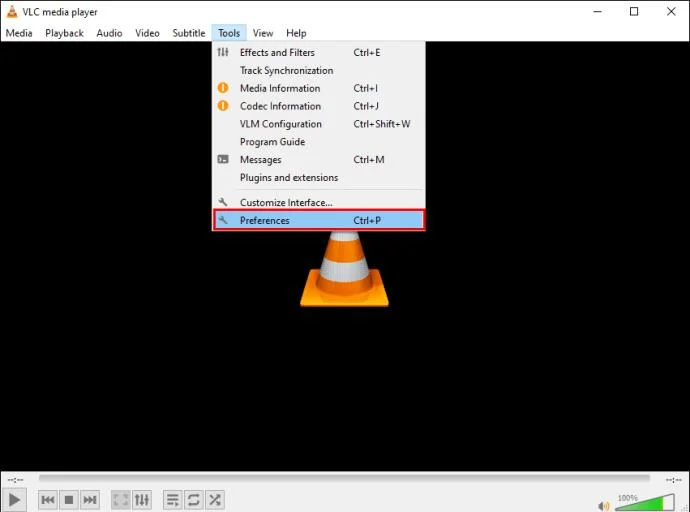Open the Media menu

coord(19,33)
